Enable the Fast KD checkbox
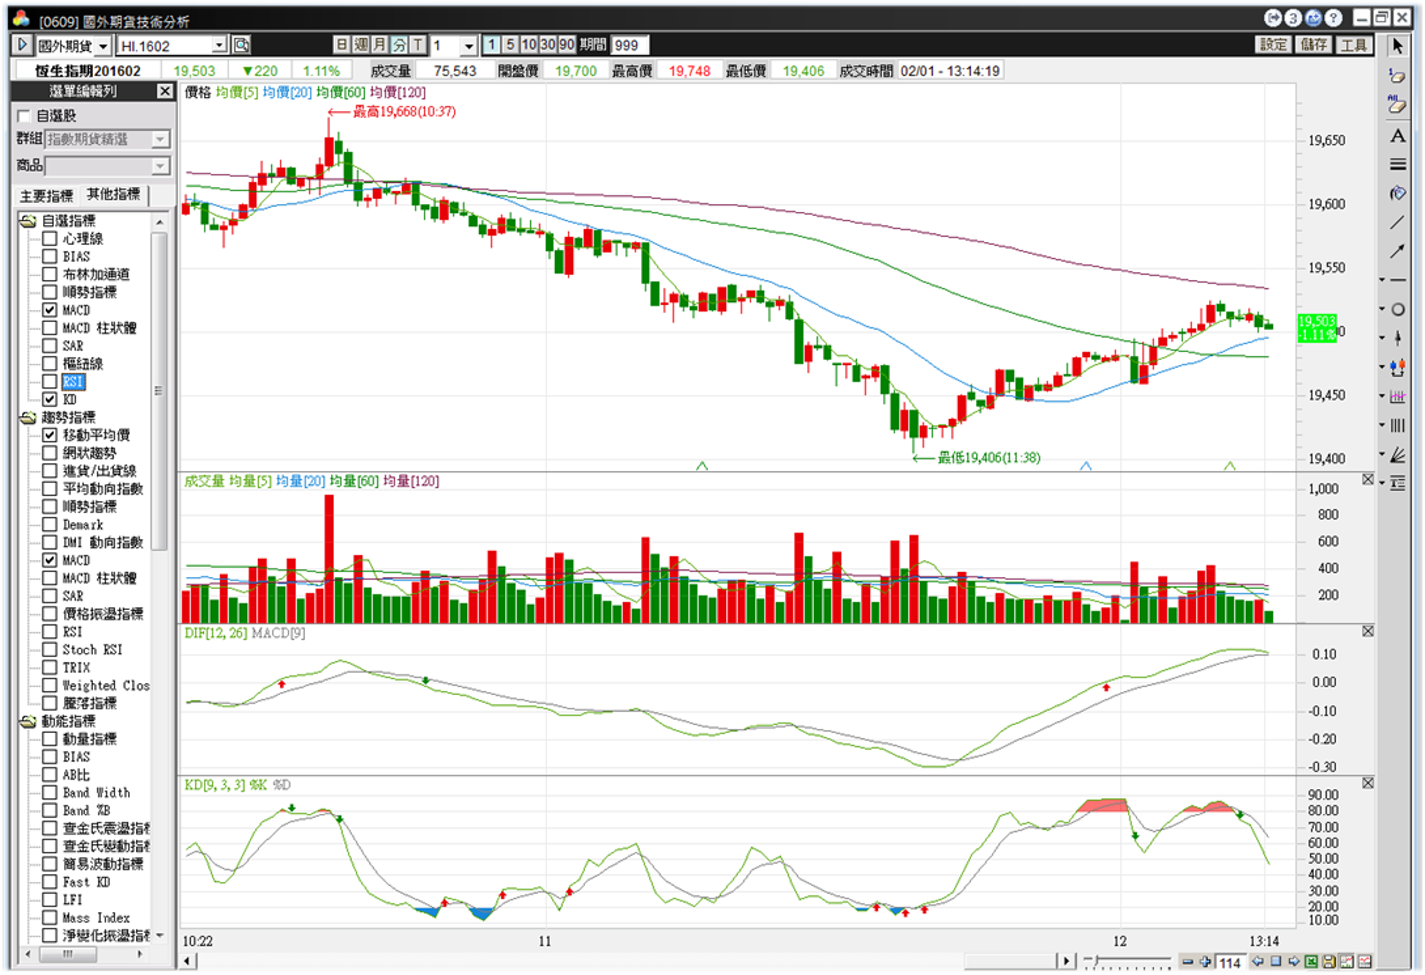This screenshot has width=1425, height=975. click(x=49, y=882)
